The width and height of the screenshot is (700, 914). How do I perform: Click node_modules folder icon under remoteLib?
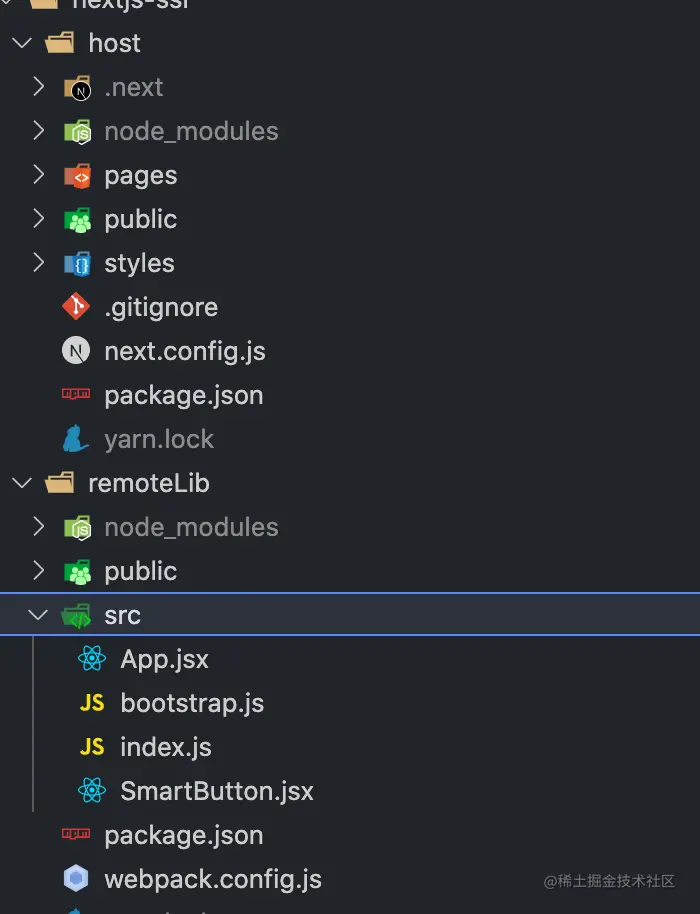point(78,528)
